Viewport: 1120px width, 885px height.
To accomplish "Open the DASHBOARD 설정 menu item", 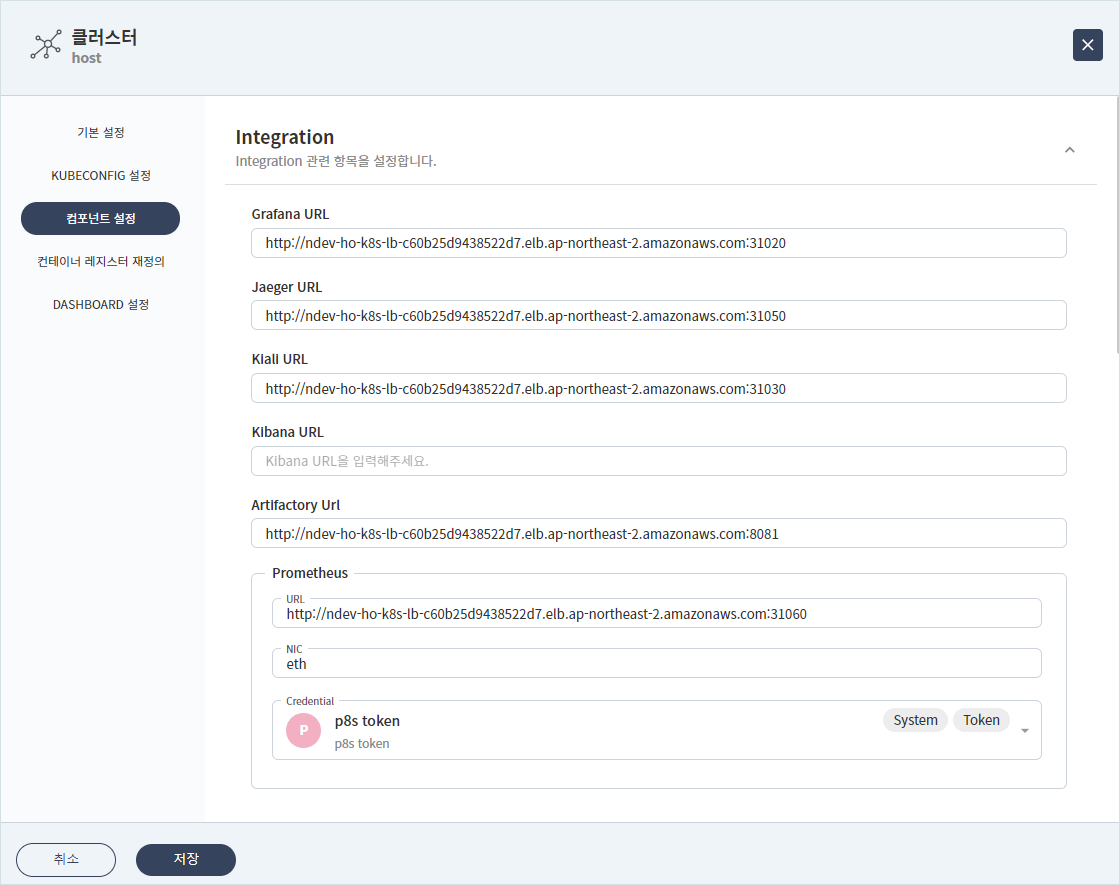I will 101,304.
